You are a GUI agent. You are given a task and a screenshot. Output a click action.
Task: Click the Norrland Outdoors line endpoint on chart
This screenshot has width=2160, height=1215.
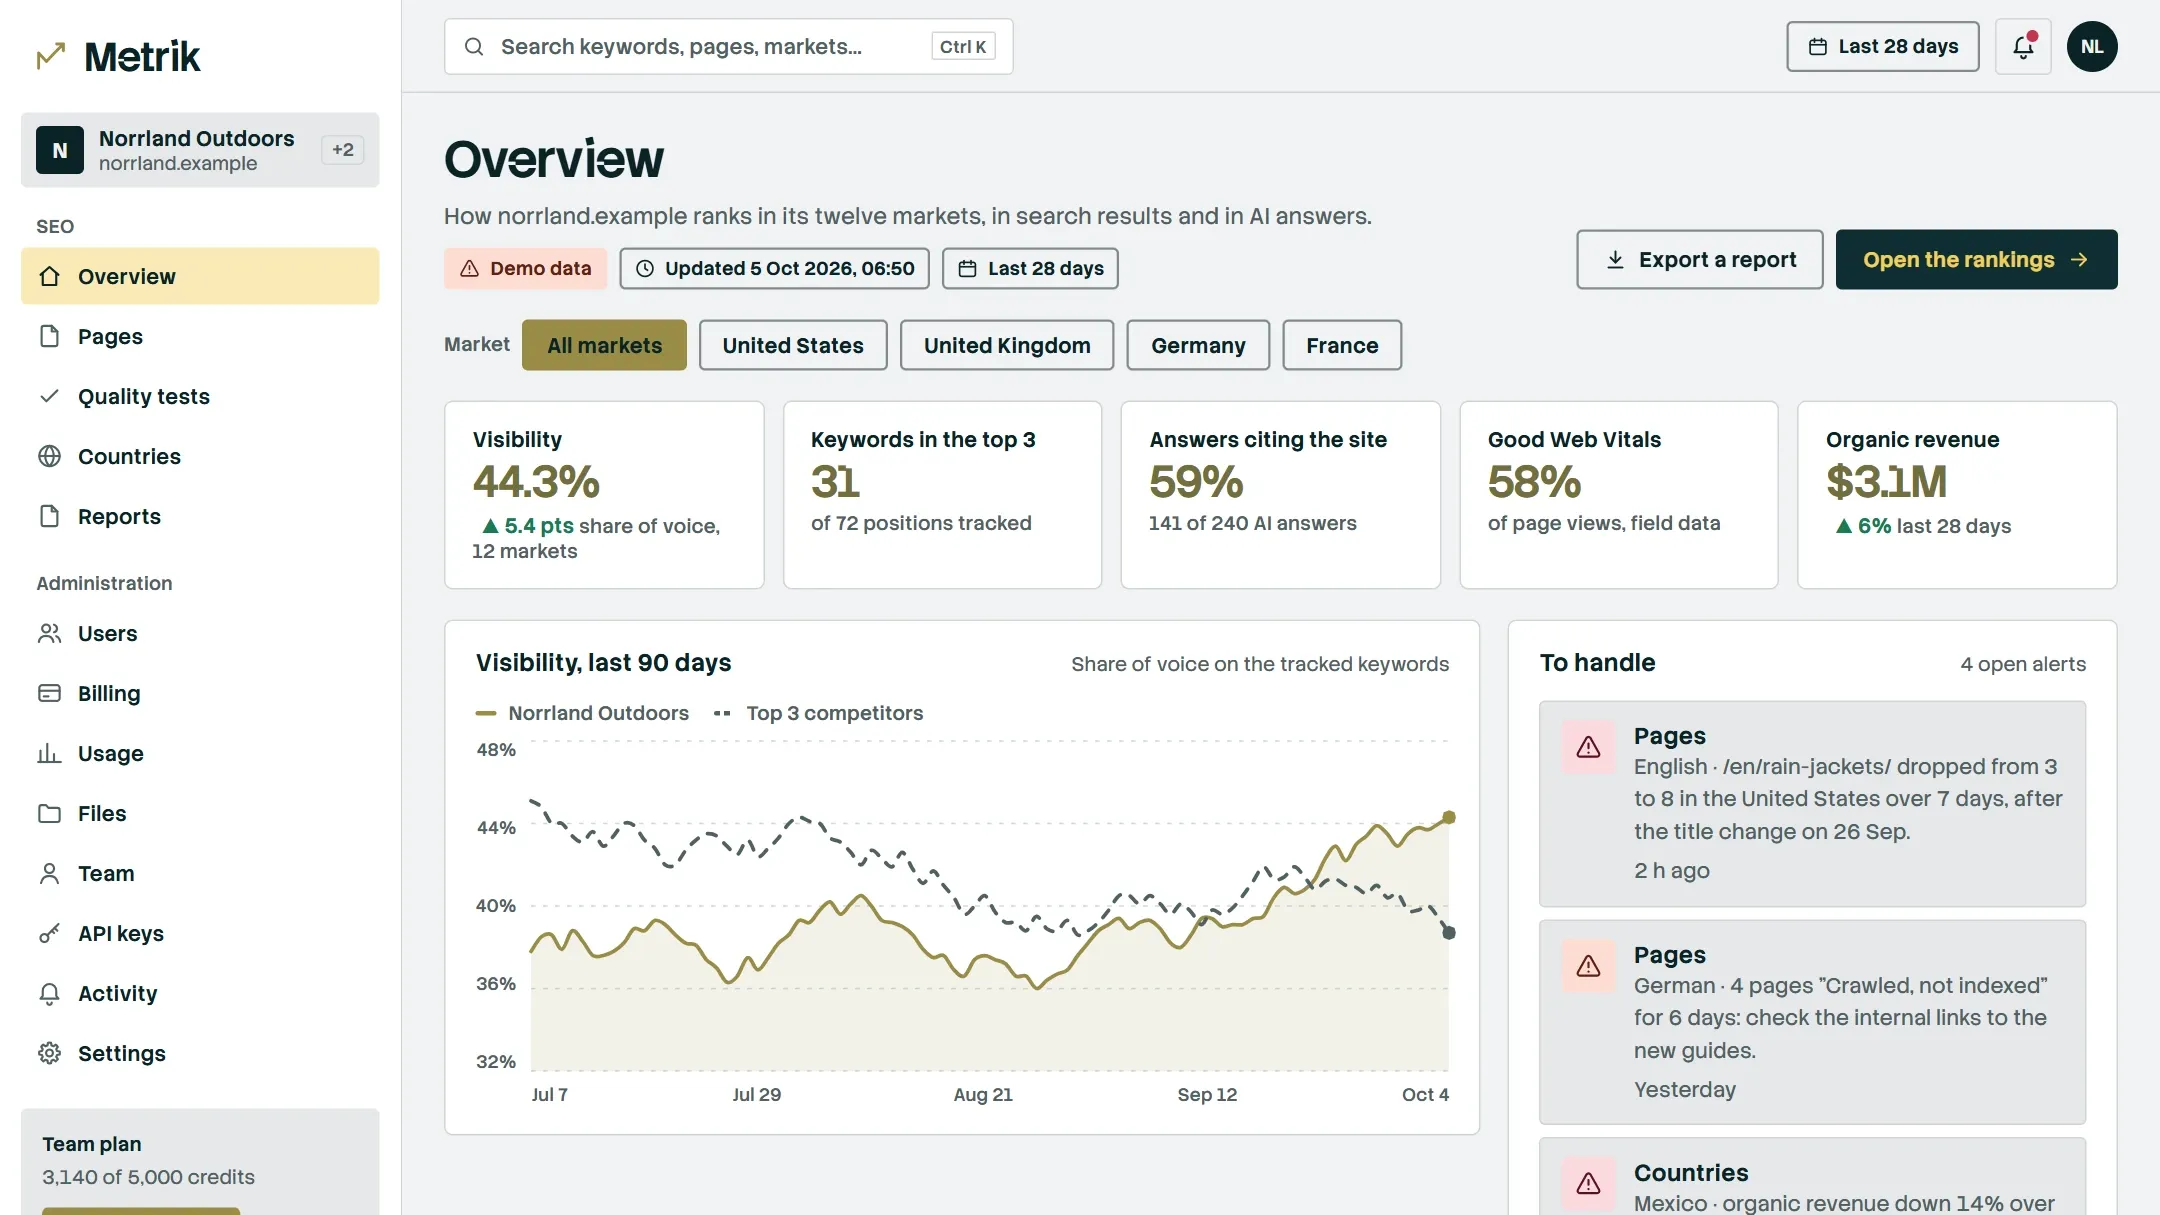click(1448, 817)
